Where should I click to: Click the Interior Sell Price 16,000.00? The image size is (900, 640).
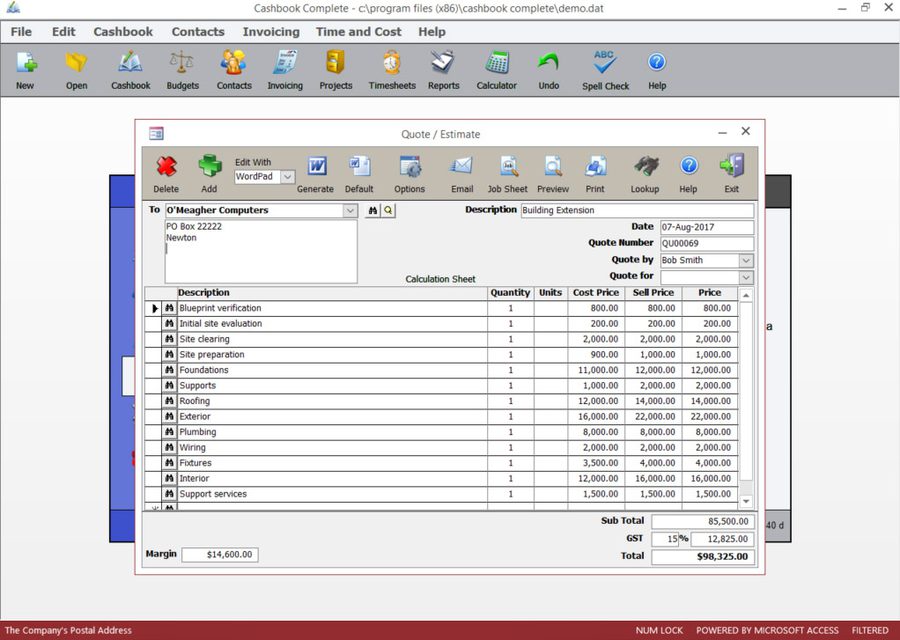[653, 479]
